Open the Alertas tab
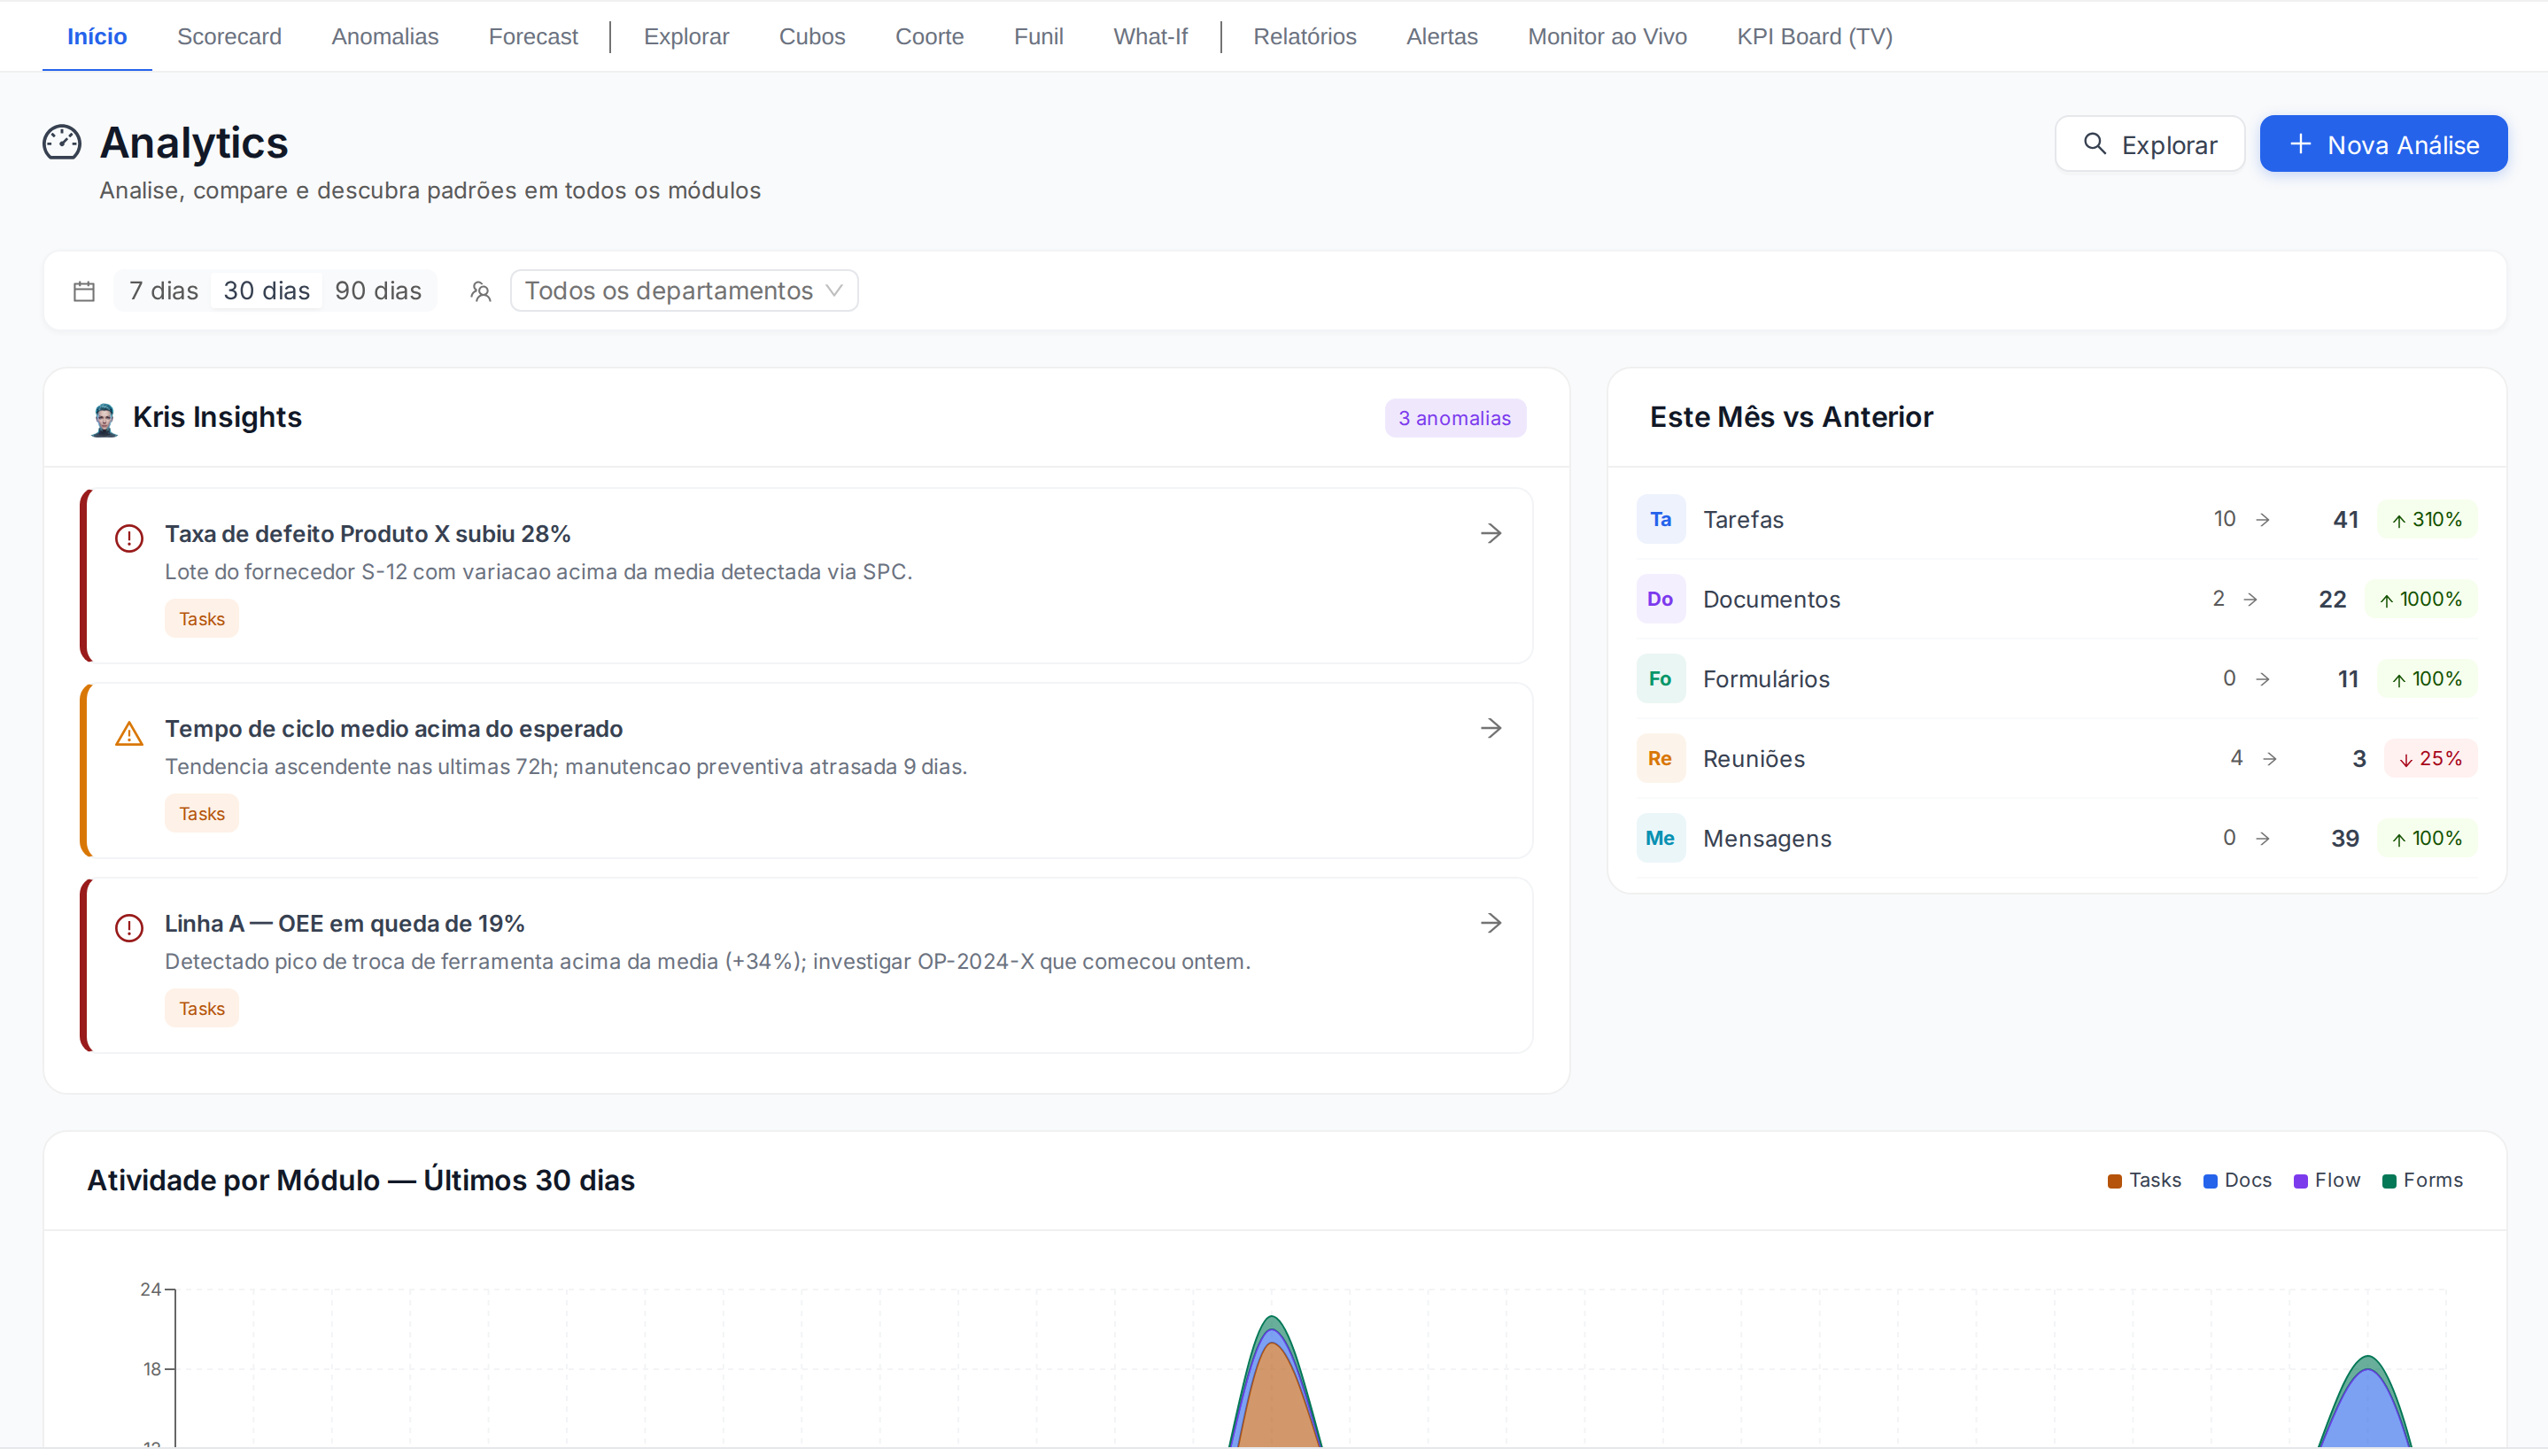 coord(1442,36)
